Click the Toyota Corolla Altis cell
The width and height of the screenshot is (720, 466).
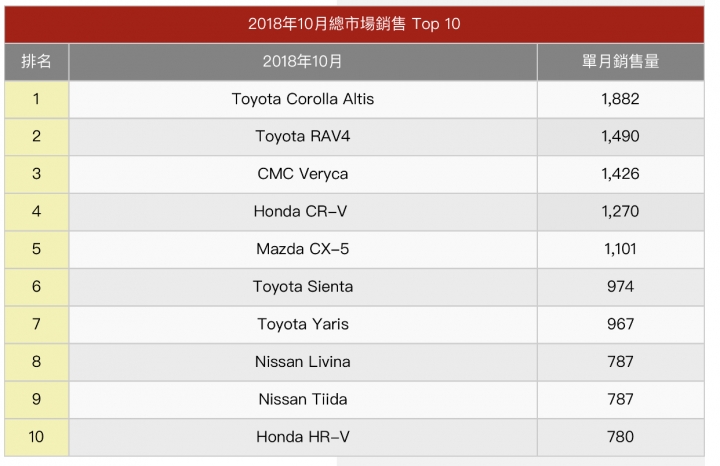[302, 99]
